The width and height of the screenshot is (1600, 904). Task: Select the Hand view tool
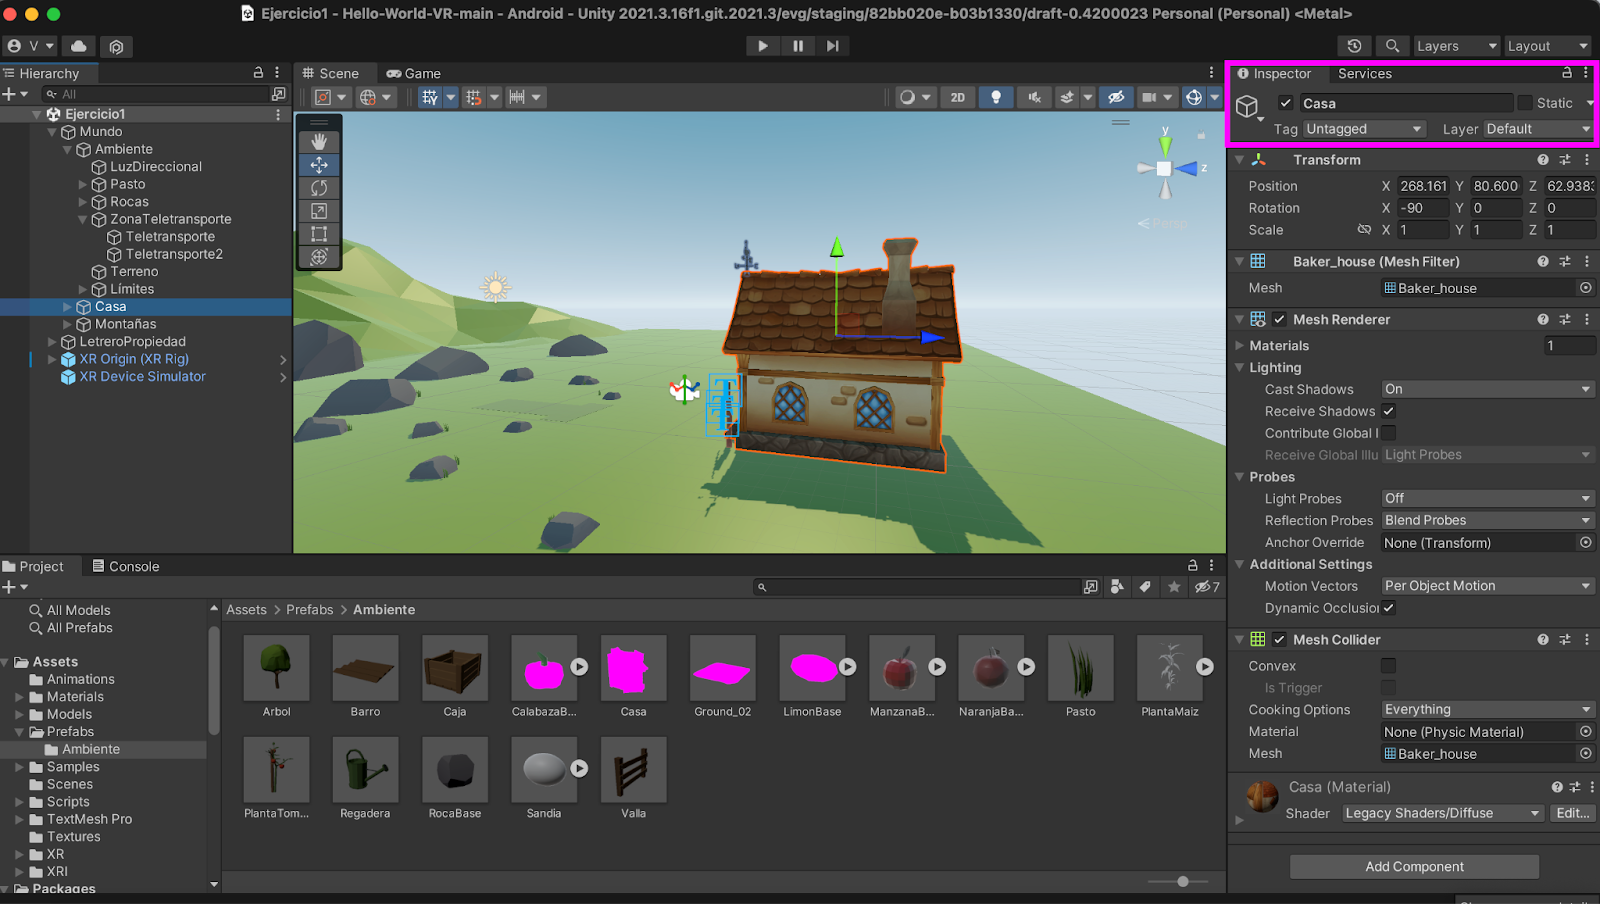point(319,142)
